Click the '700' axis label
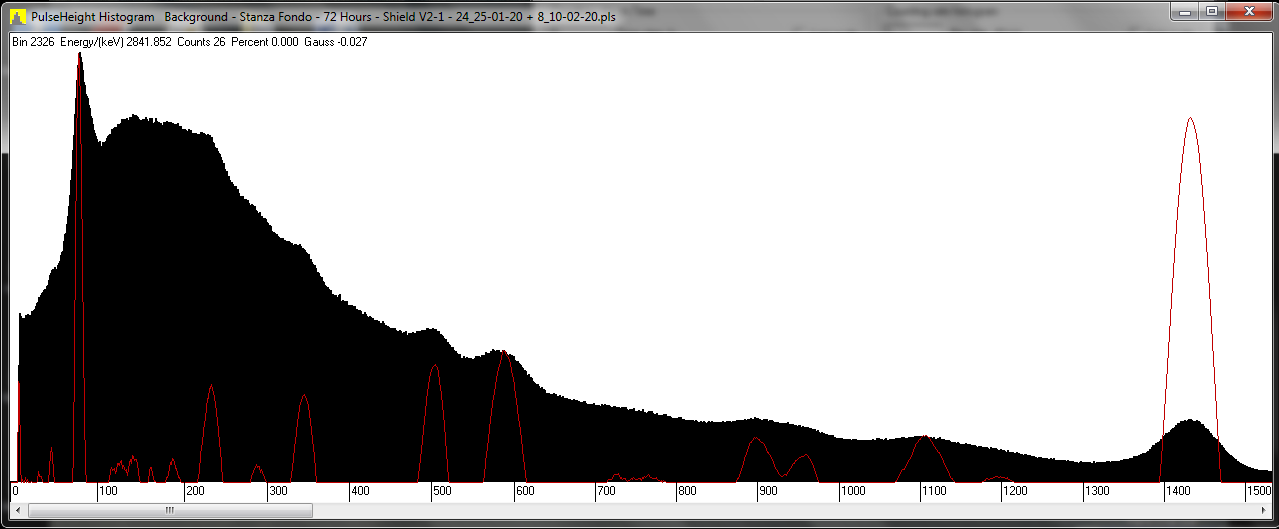Screen dimensions: 1279x529 click(606, 491)
